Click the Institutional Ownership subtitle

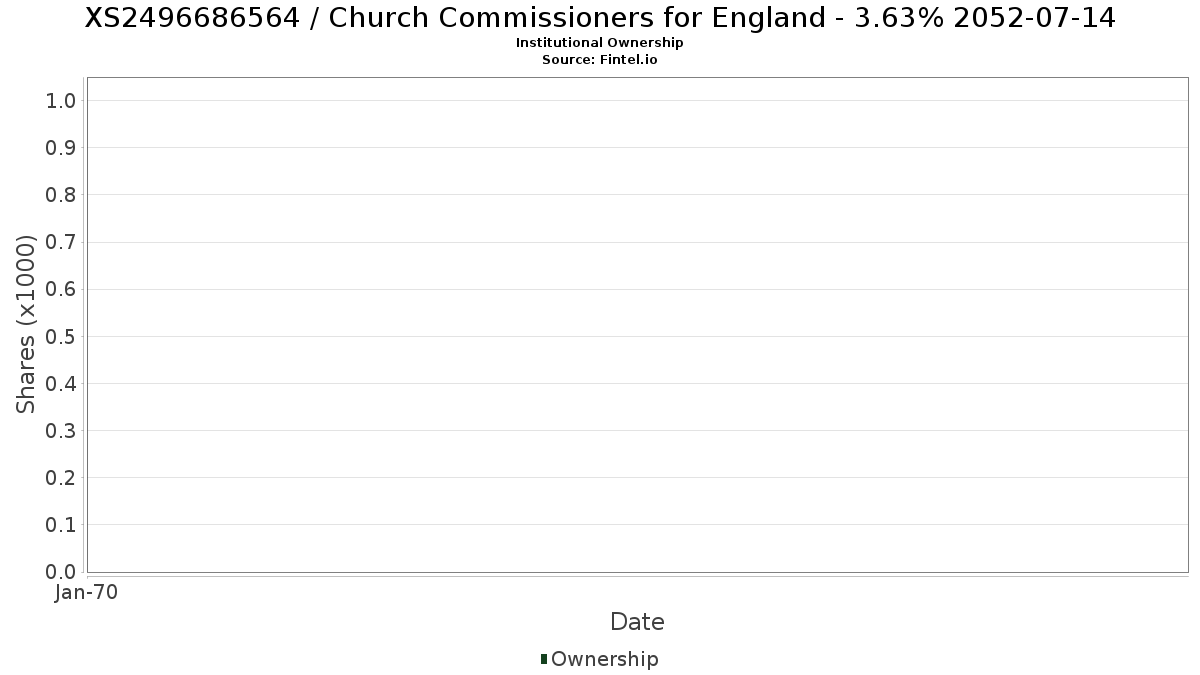599,43
